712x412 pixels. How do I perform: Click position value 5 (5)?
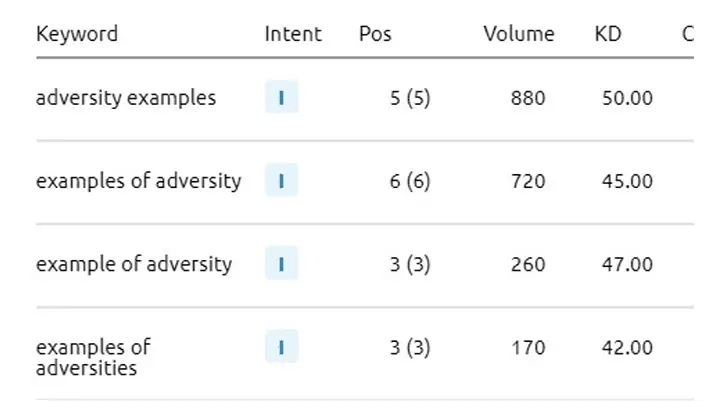pos(410,98)
